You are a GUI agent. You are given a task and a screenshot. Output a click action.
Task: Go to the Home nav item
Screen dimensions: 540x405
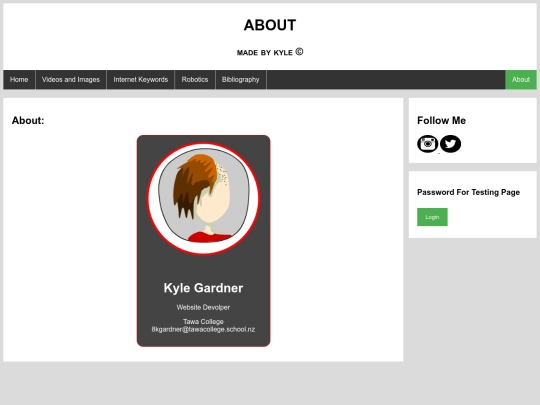point(19,80)
